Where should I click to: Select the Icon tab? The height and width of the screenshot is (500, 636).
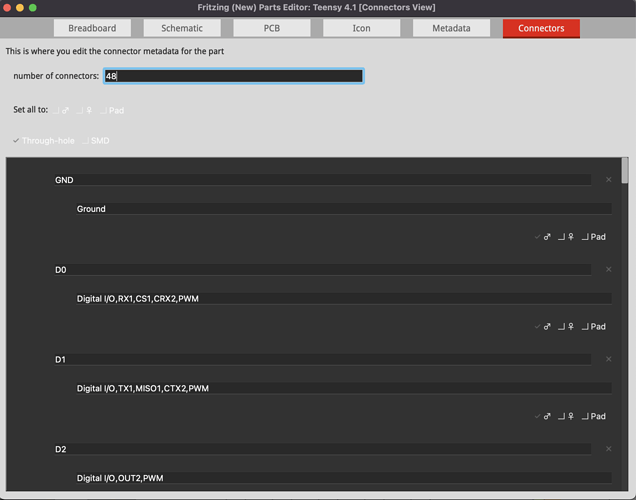tap(361, 28)
